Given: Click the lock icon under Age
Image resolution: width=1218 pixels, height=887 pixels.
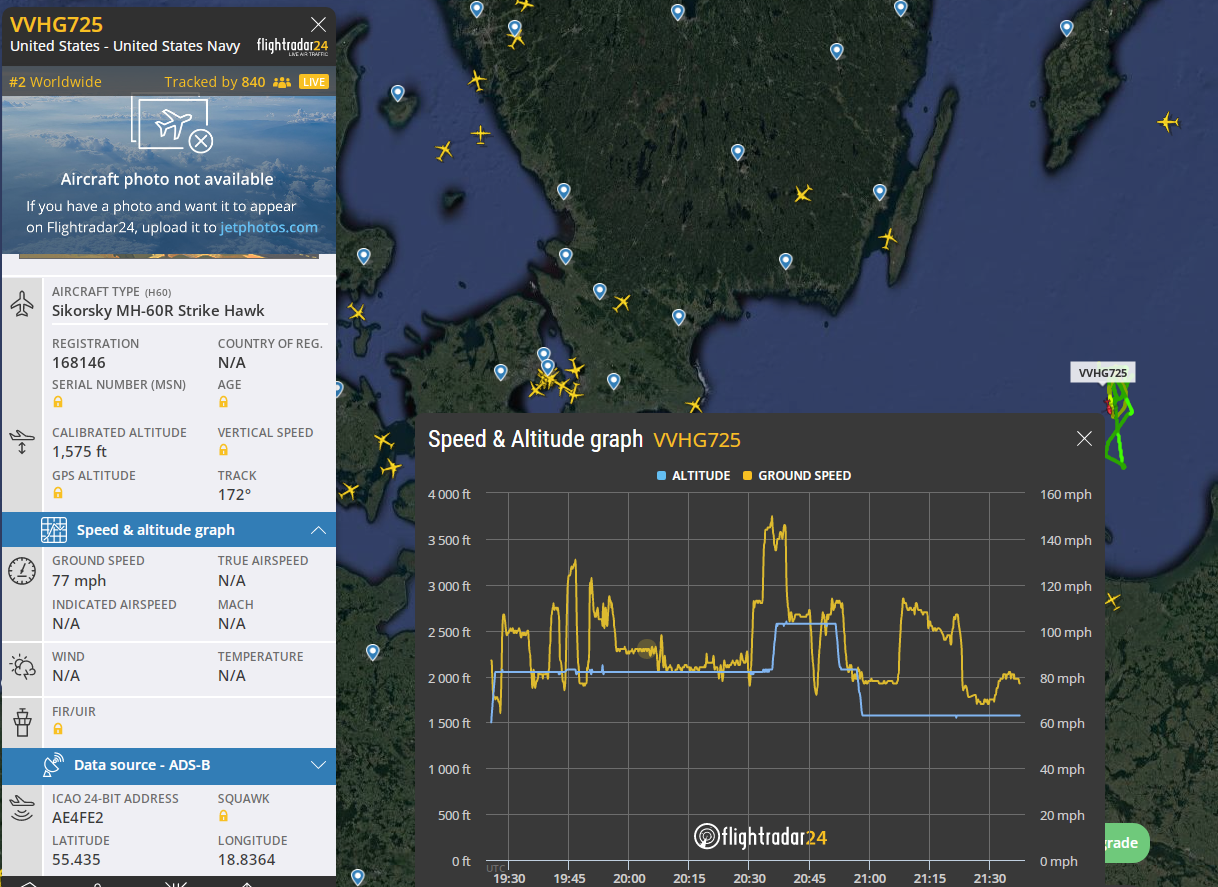Looking at the screenshot, I should [223, 402].
